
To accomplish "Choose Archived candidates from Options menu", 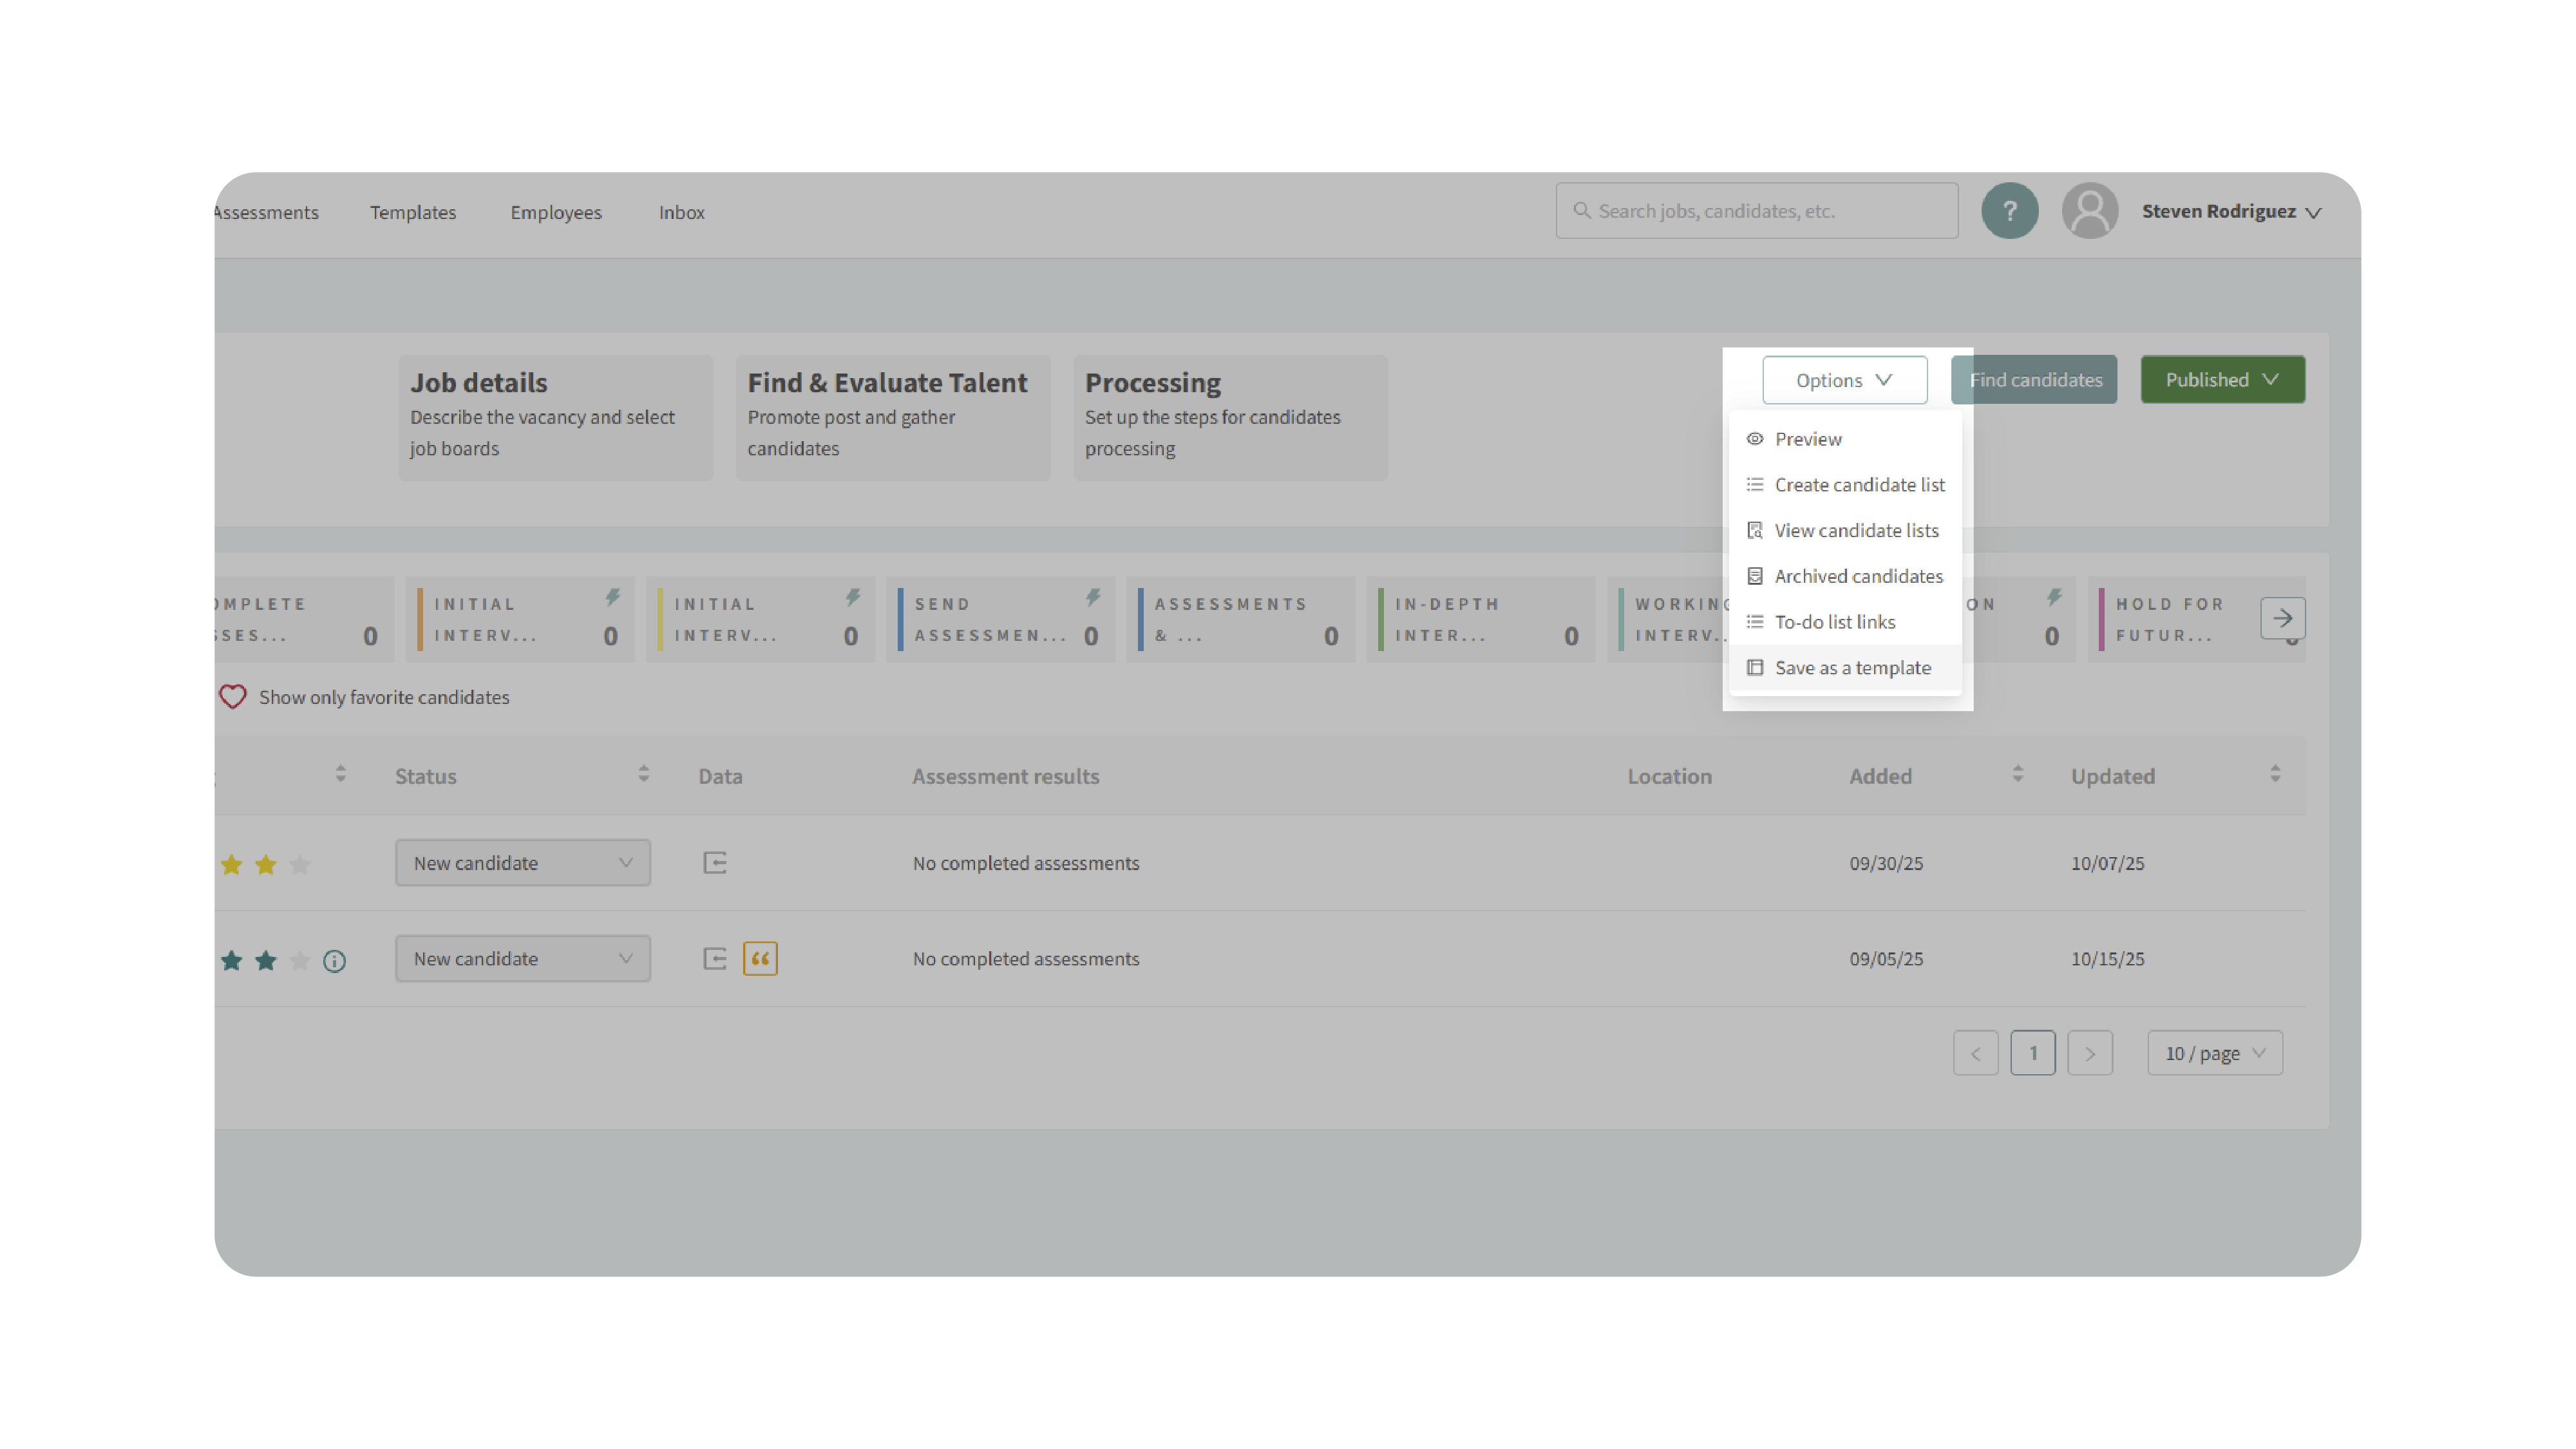I will 1858,576.
